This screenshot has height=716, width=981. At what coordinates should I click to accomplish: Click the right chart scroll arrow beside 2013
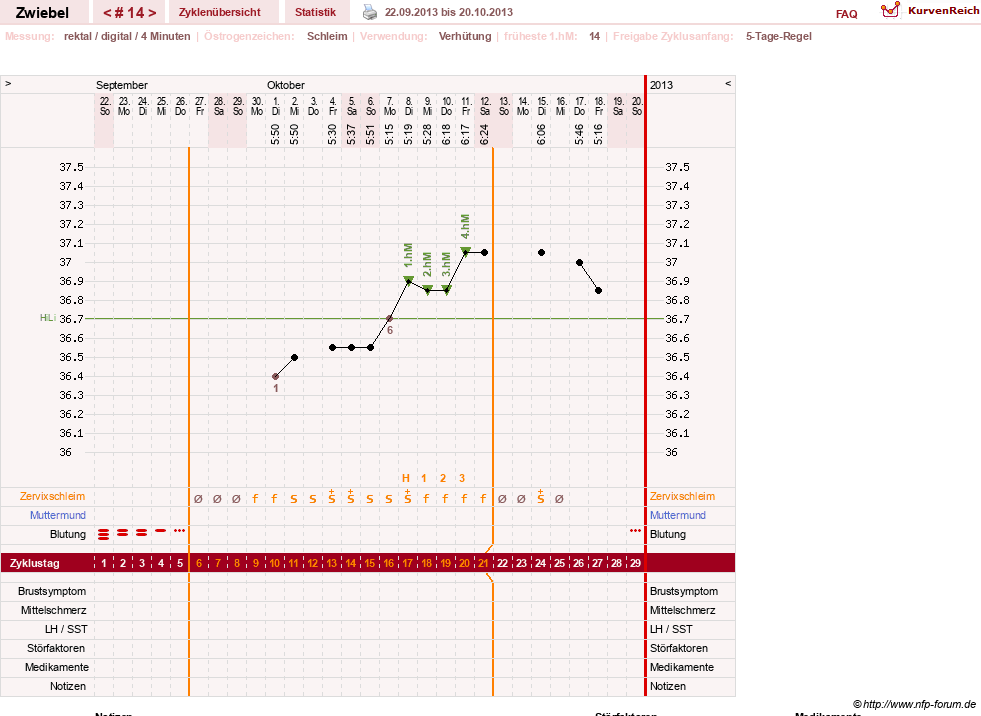[728, 83]
